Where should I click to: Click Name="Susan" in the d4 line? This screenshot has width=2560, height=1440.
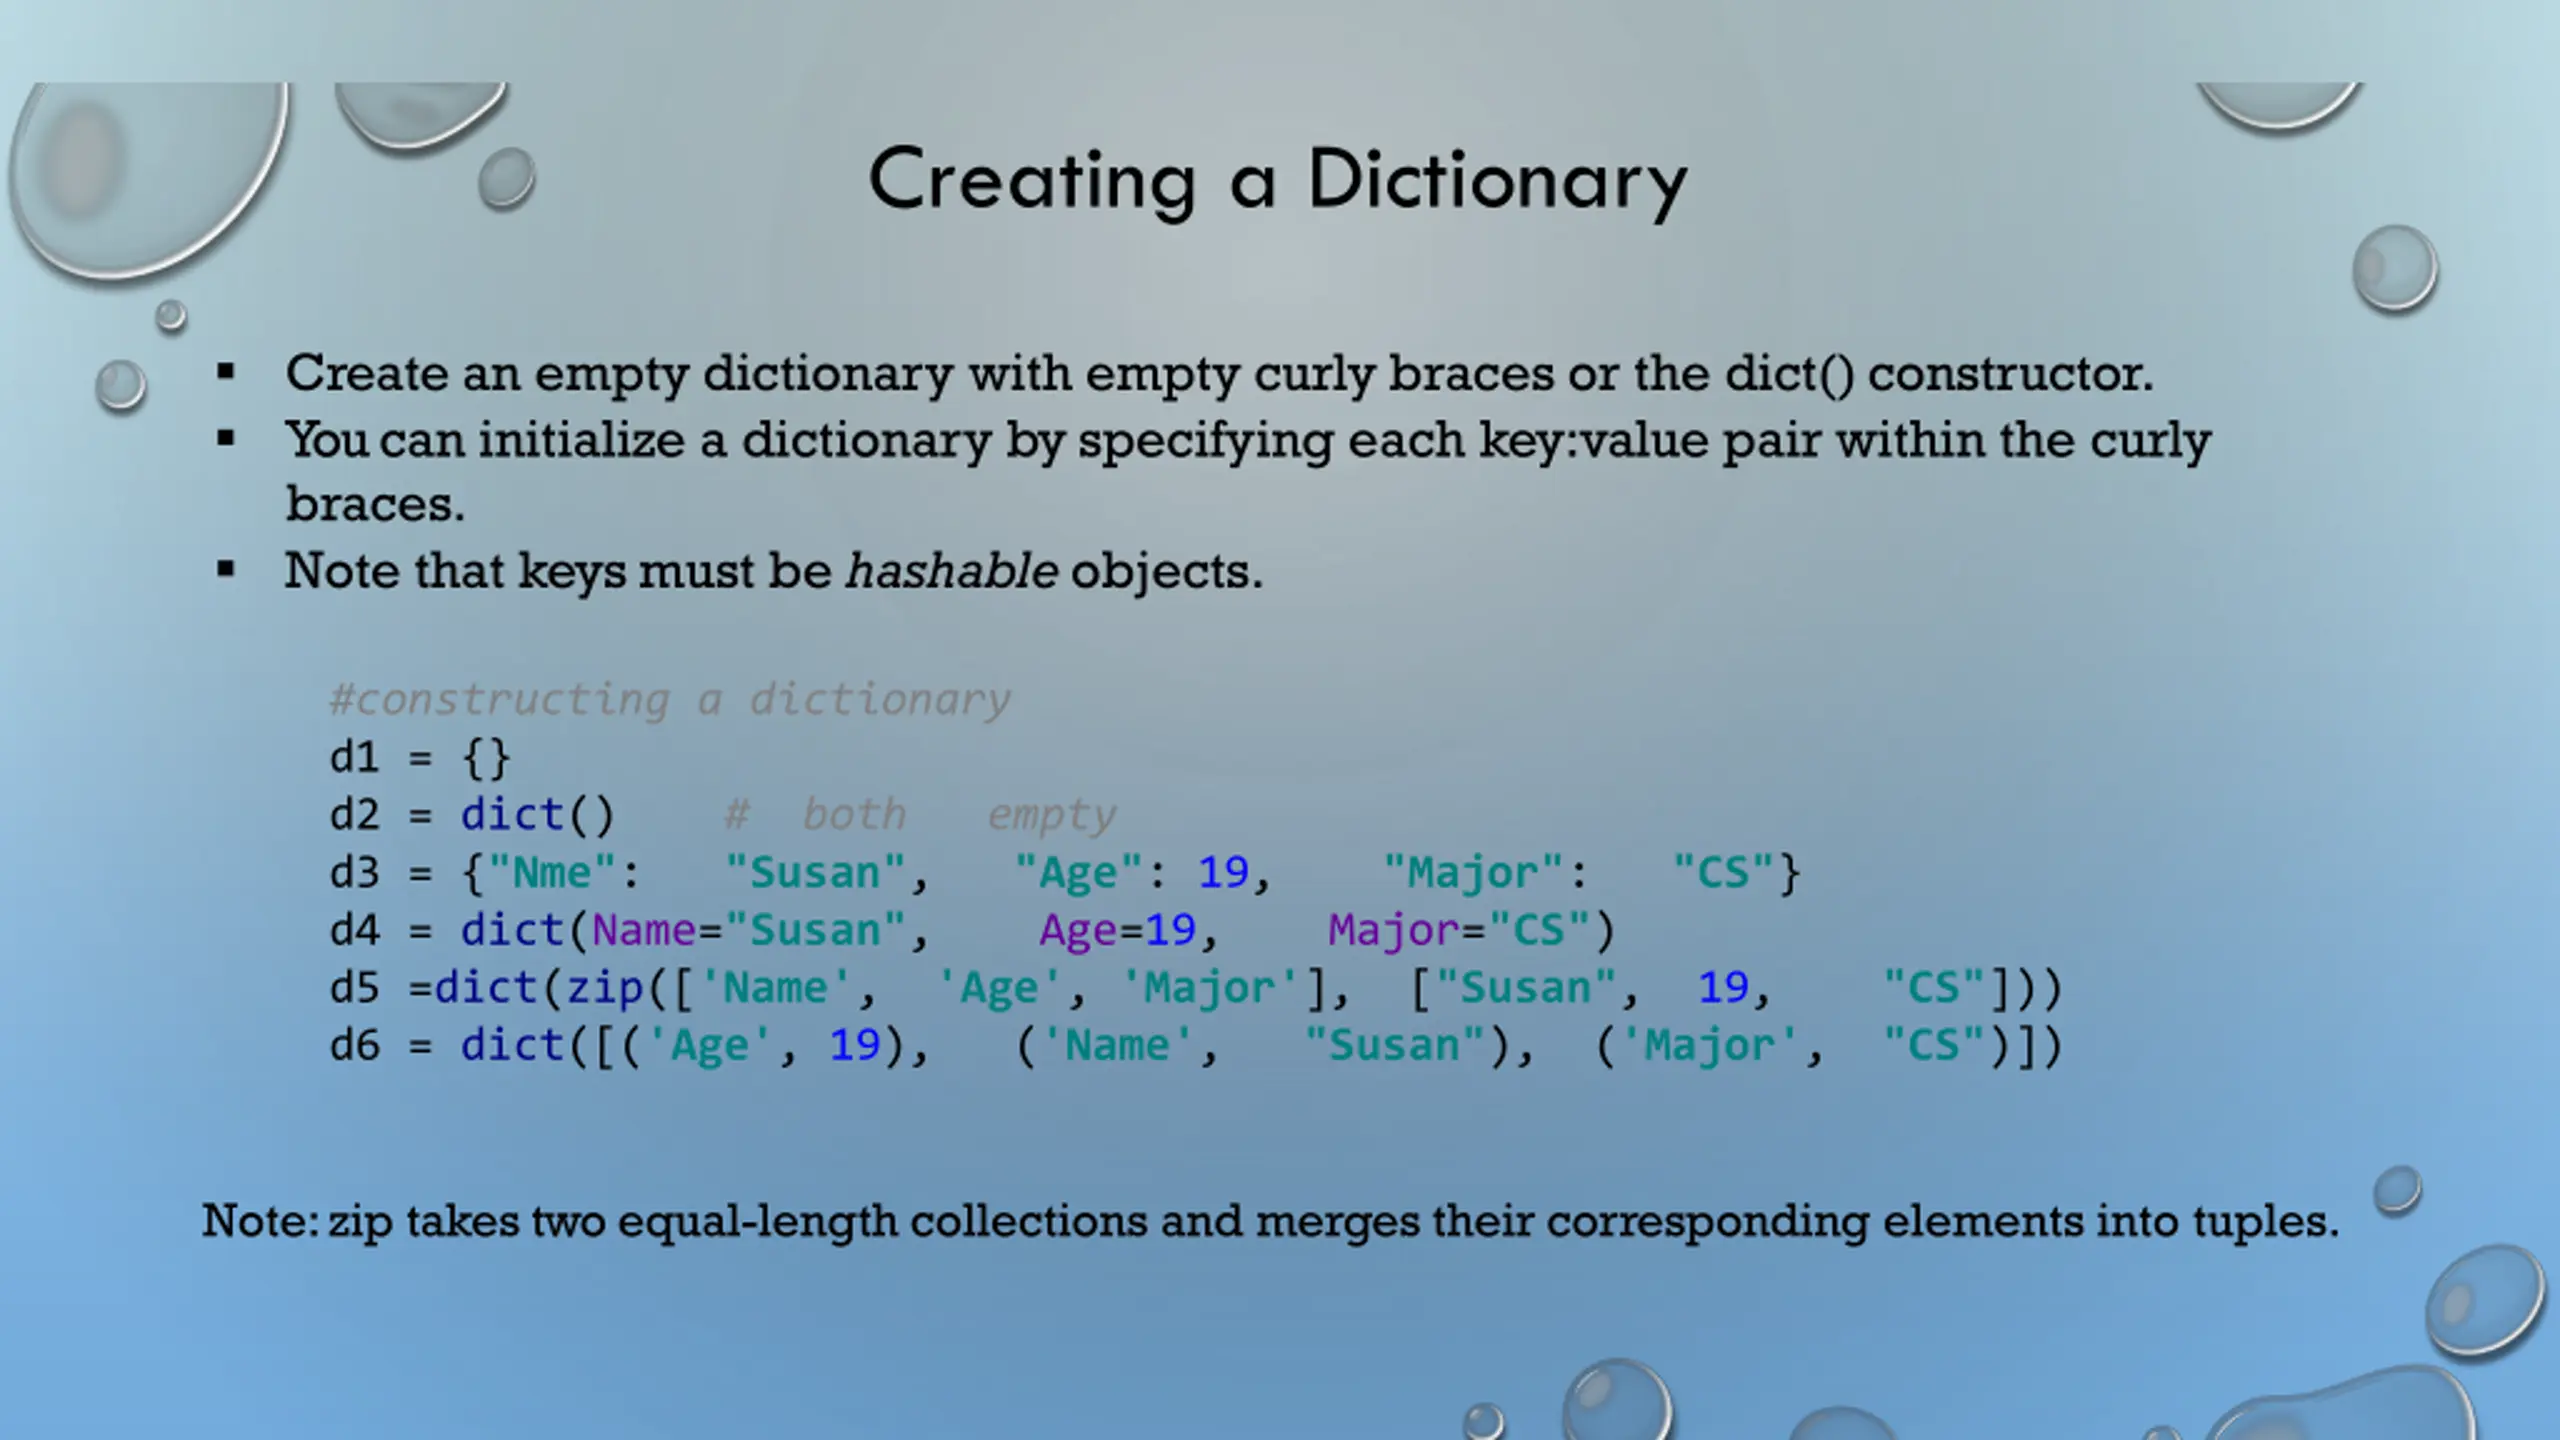(749, 930)
